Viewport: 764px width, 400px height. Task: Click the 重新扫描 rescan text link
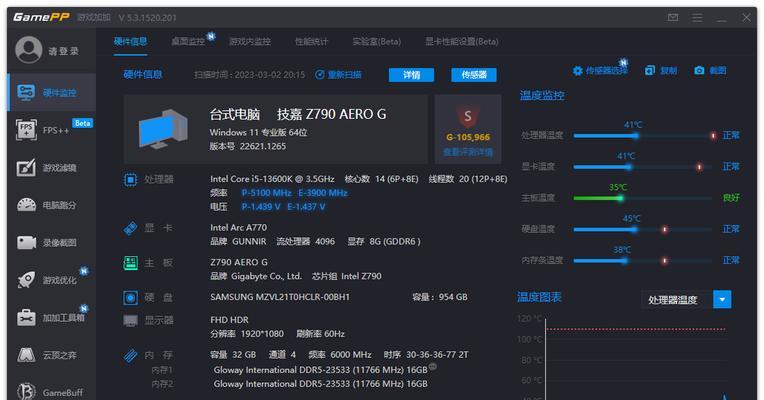(344, 75)
